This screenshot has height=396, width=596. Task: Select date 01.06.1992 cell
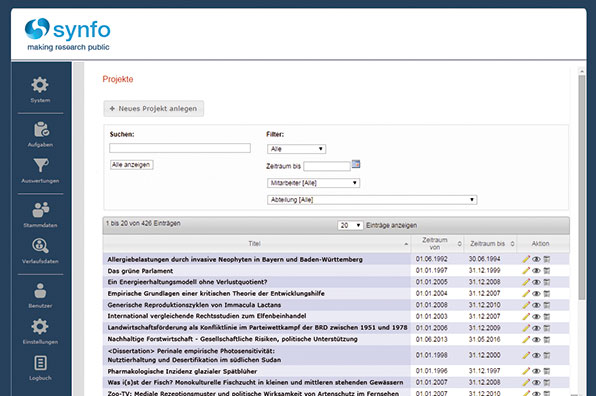click(x=431, y=259)
